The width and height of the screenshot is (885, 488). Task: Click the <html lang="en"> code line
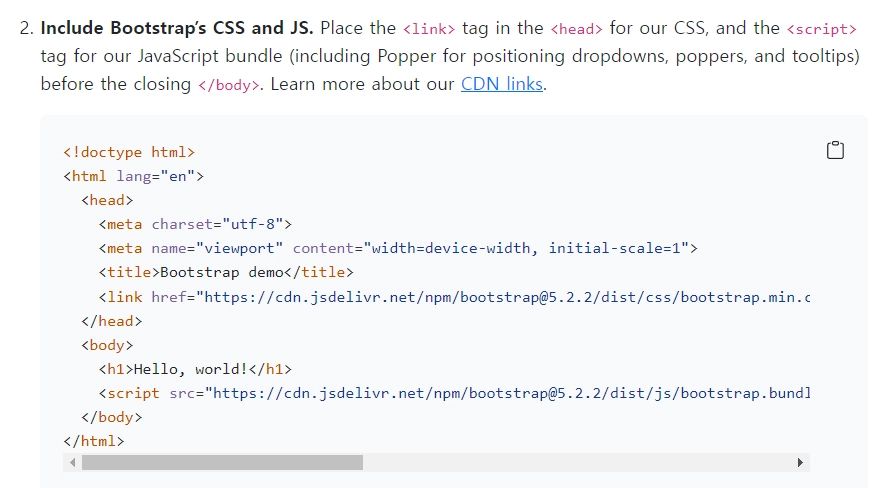134,177
